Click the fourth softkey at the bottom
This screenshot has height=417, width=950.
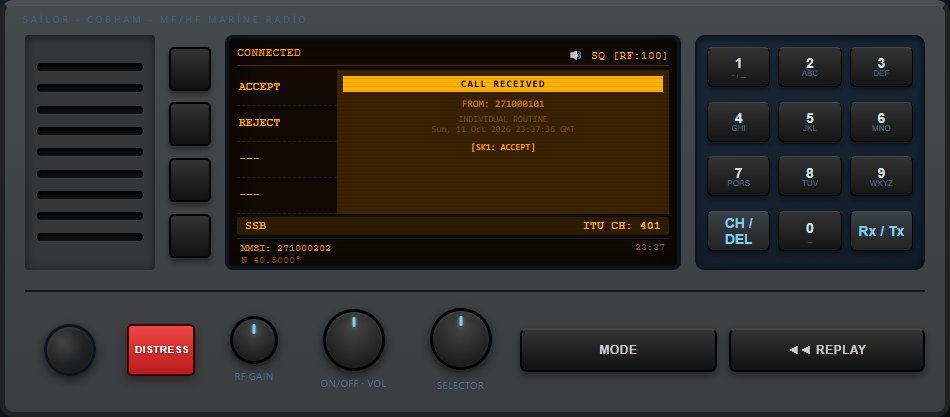click(x=190, y=236)
